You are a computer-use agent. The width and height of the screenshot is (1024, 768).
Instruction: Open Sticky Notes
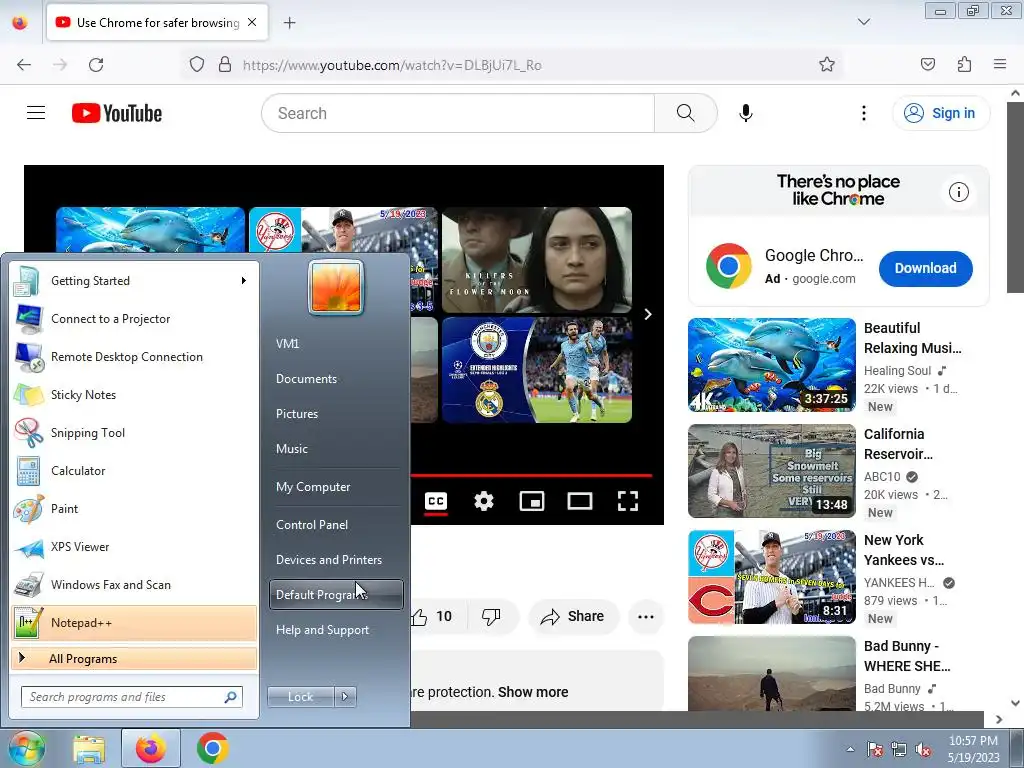(134, 394)
